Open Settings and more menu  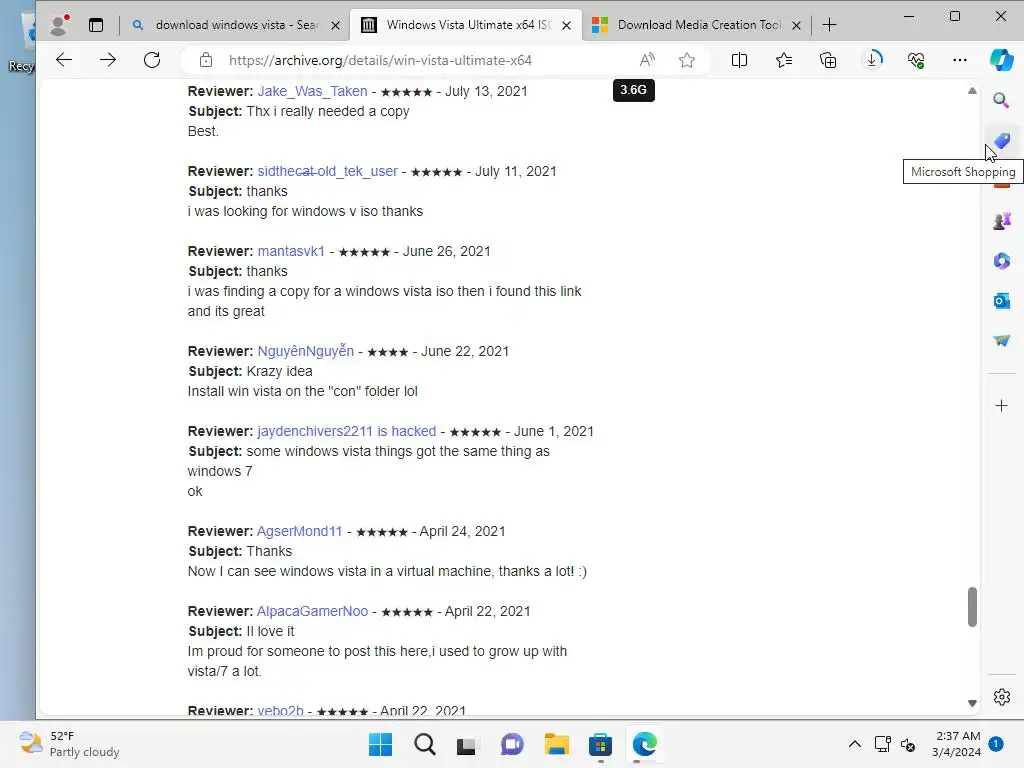coord(959,60)
